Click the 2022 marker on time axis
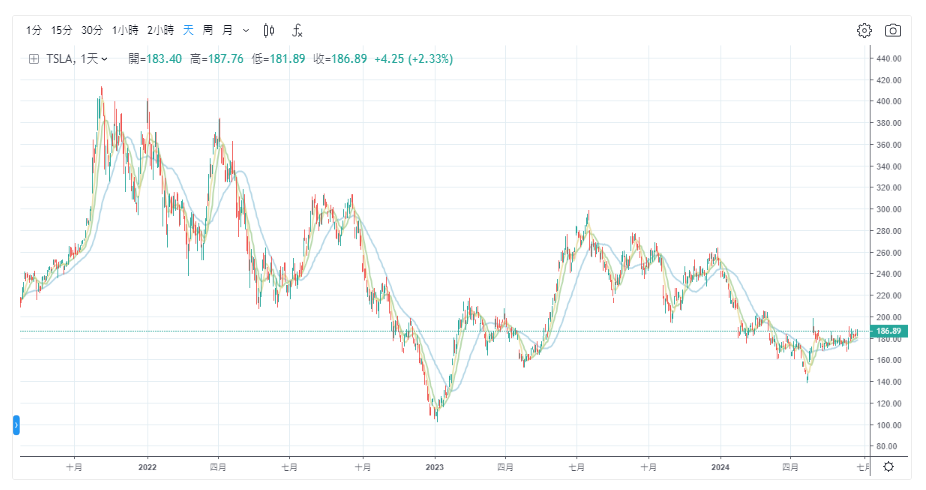The image size is (926, 490). [x=147, y=466]
